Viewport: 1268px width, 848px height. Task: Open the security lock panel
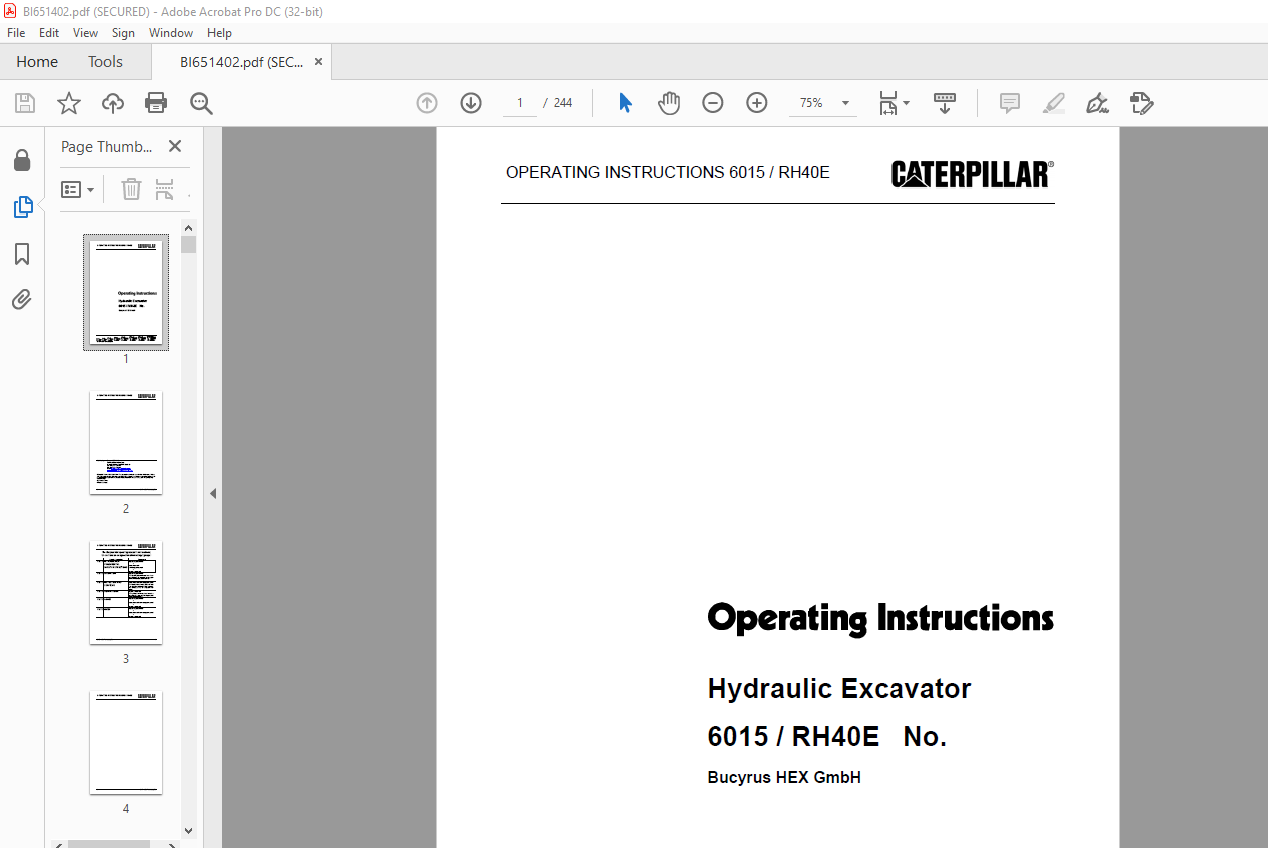(22, 161)
